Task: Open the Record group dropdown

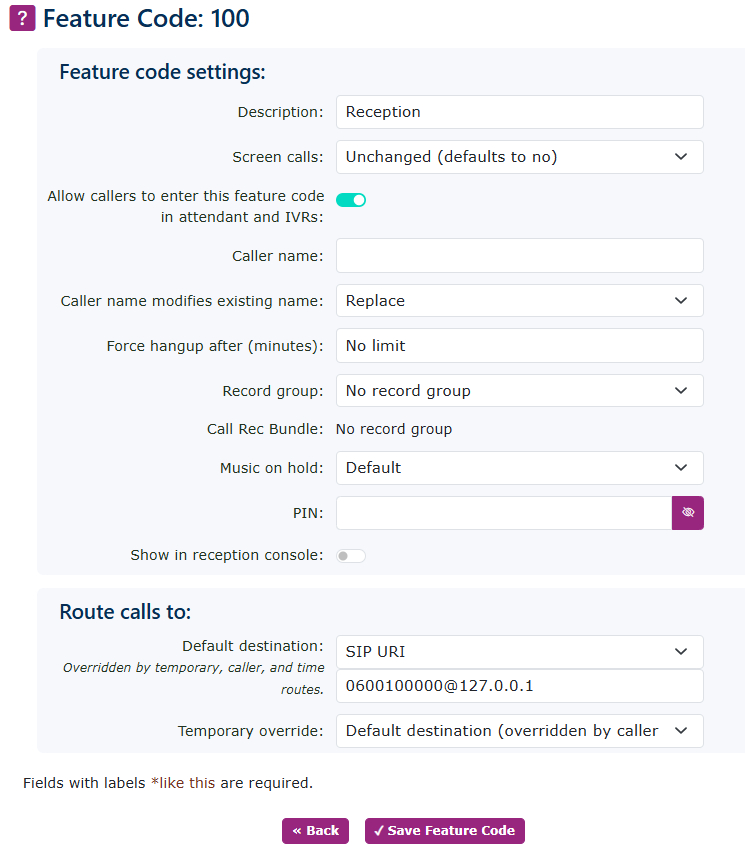Action: pyautogui.click(x=519, y=391)
